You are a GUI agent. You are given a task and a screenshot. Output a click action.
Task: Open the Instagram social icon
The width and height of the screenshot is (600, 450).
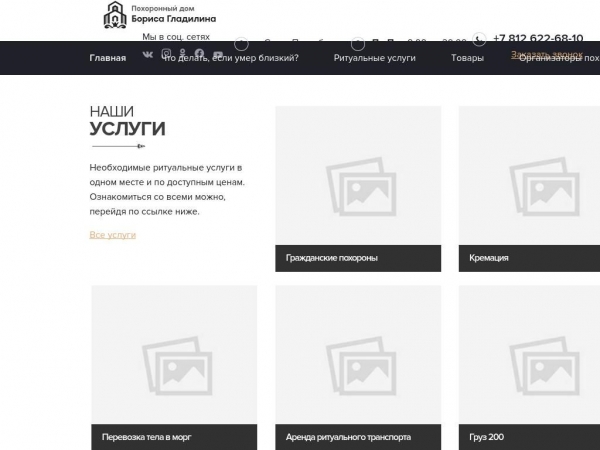pyautogui.click(x=166, y=53)
